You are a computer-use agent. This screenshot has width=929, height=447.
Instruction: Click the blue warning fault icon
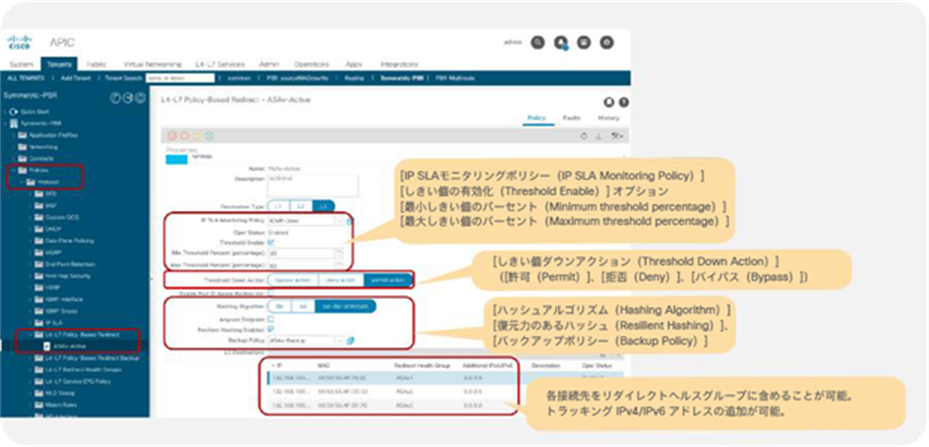pos(209,136)
